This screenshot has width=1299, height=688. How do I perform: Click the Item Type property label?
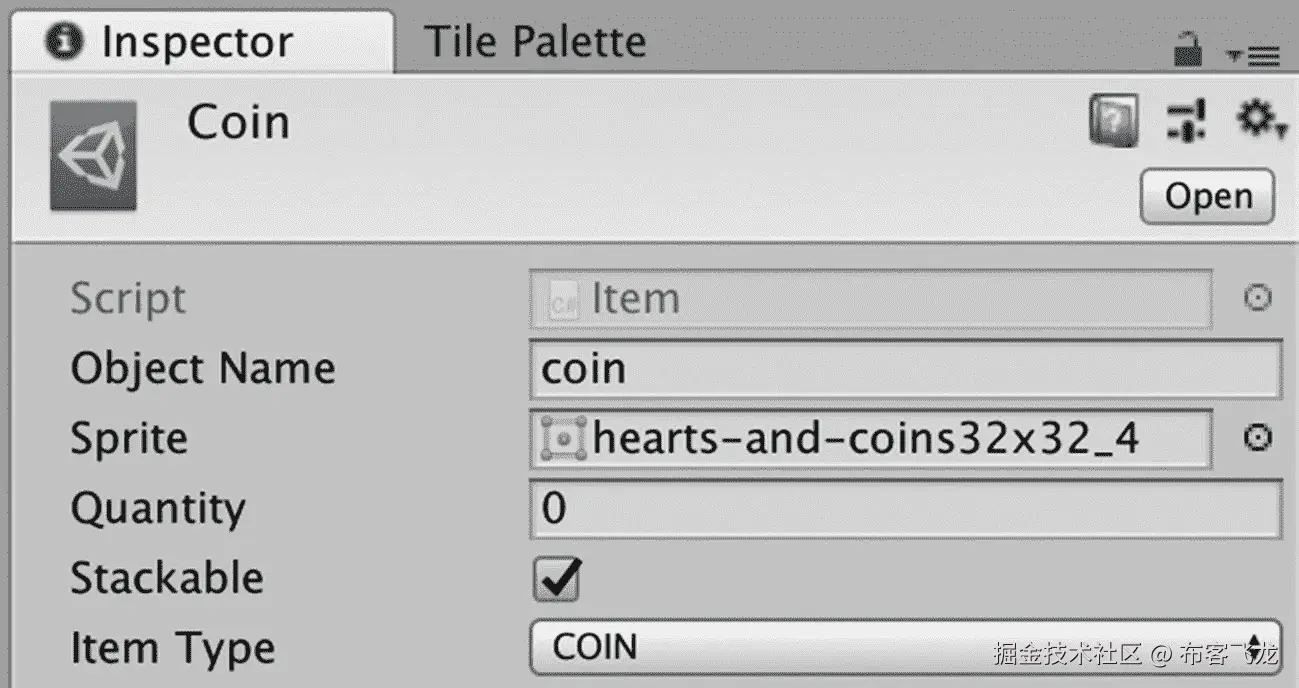(x=172, y=649)
